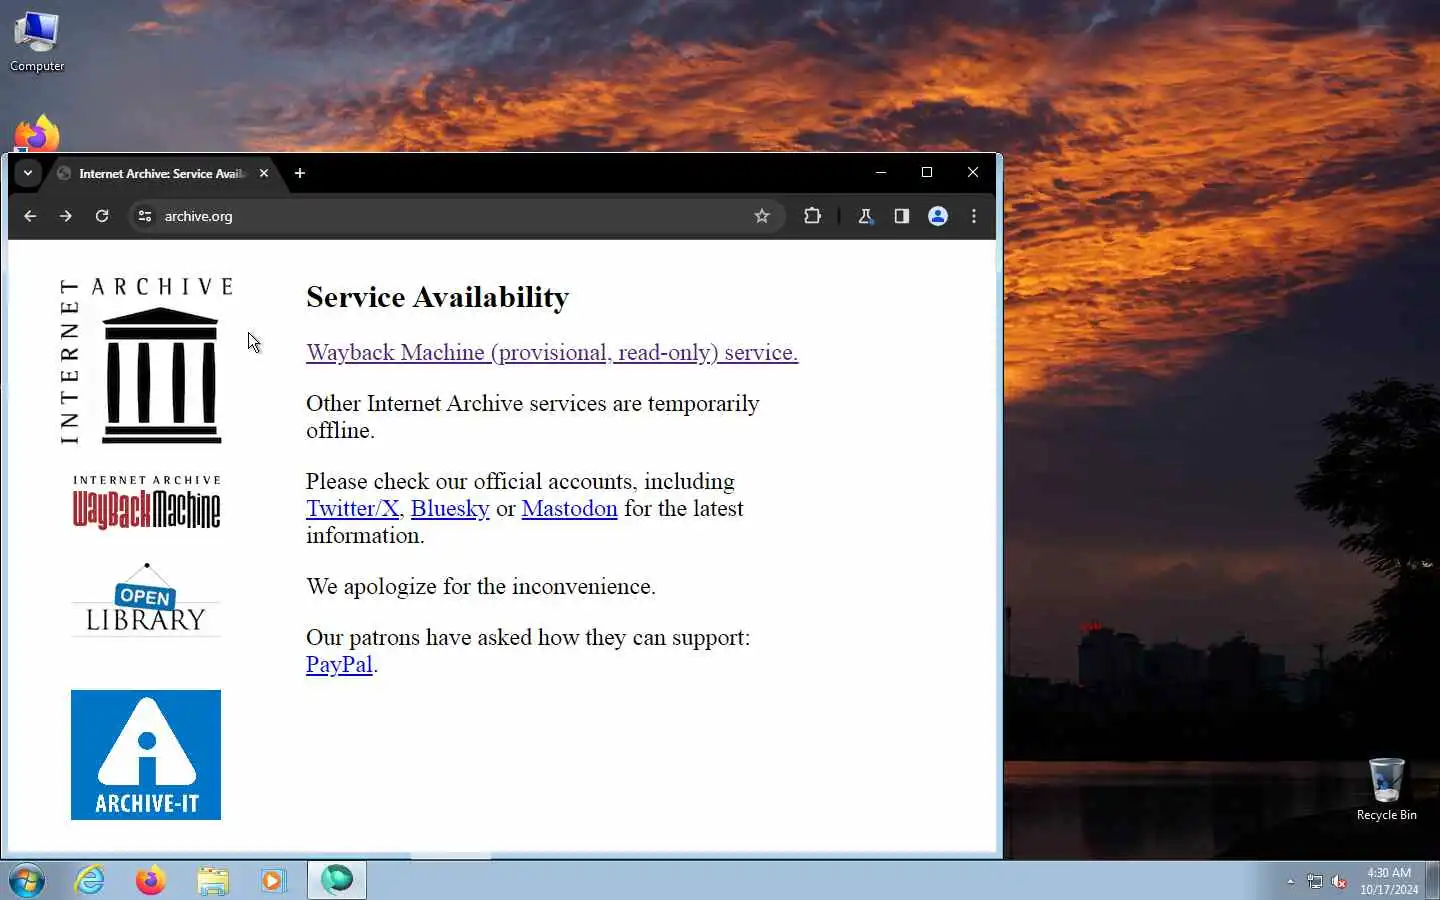Show hidden system tray icons
The width and height of the screenshot is (1440, 900).
1291,881
